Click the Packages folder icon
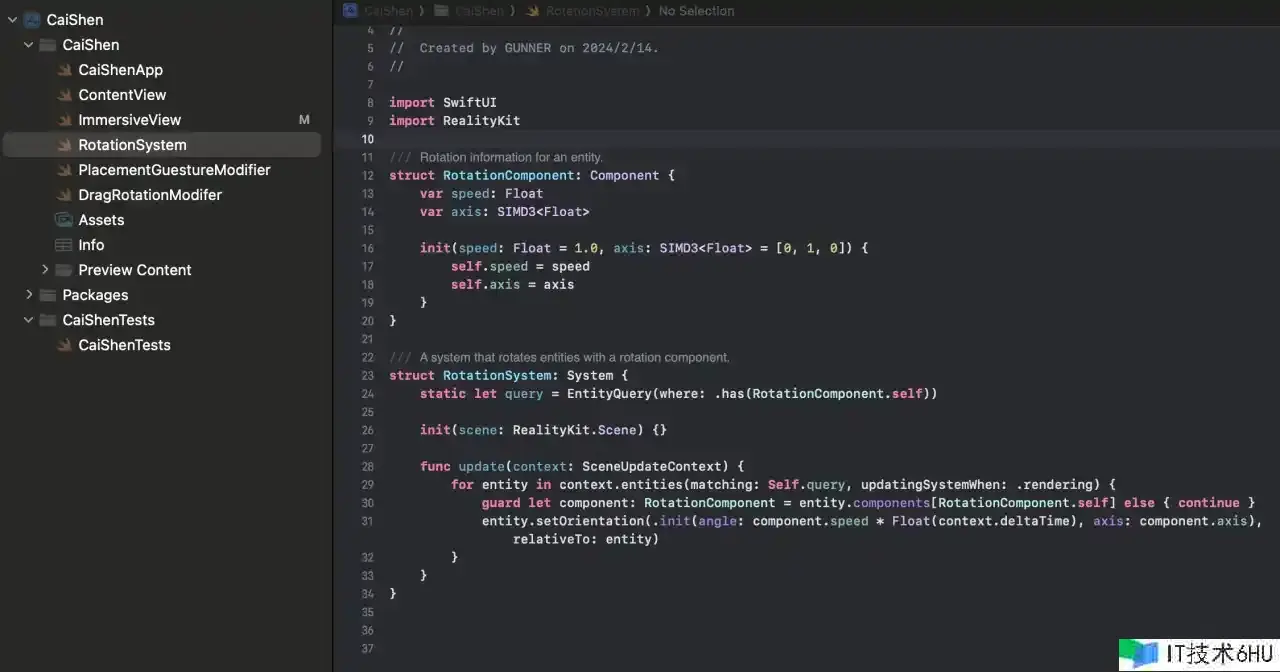 pos(47,295)
